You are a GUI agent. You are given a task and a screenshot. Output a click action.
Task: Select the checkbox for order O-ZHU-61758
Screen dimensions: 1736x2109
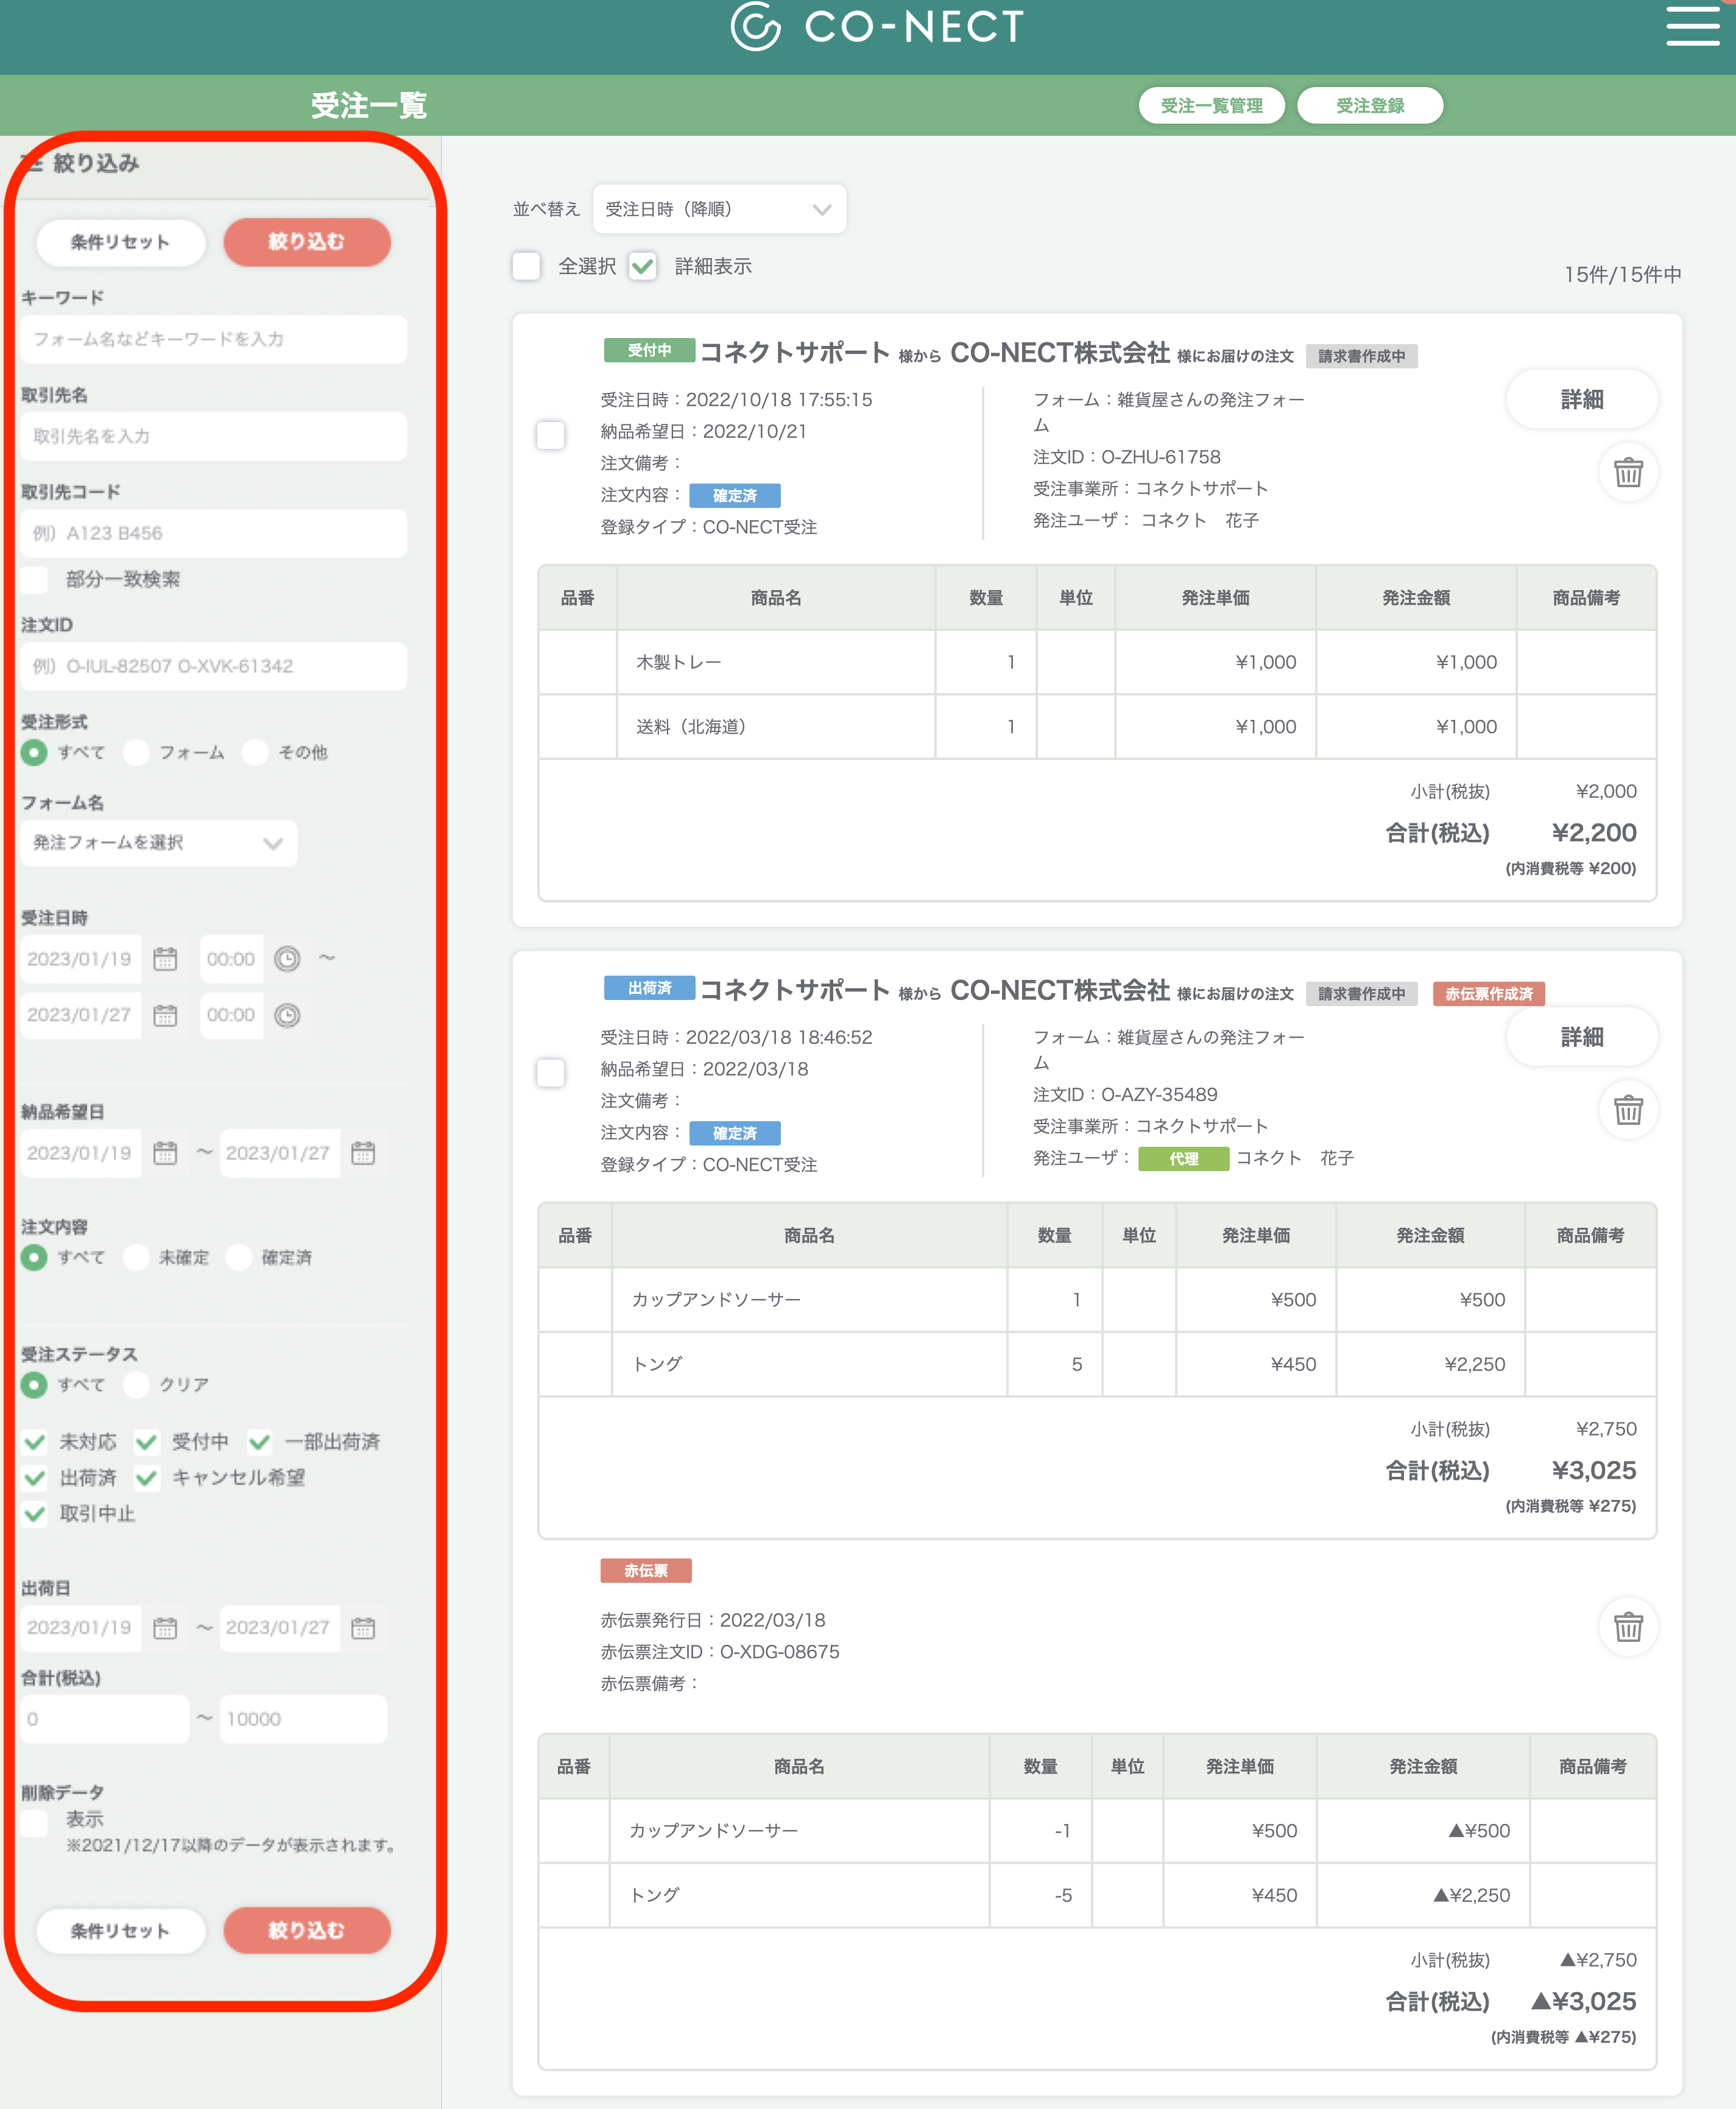[x=551, y=435]
